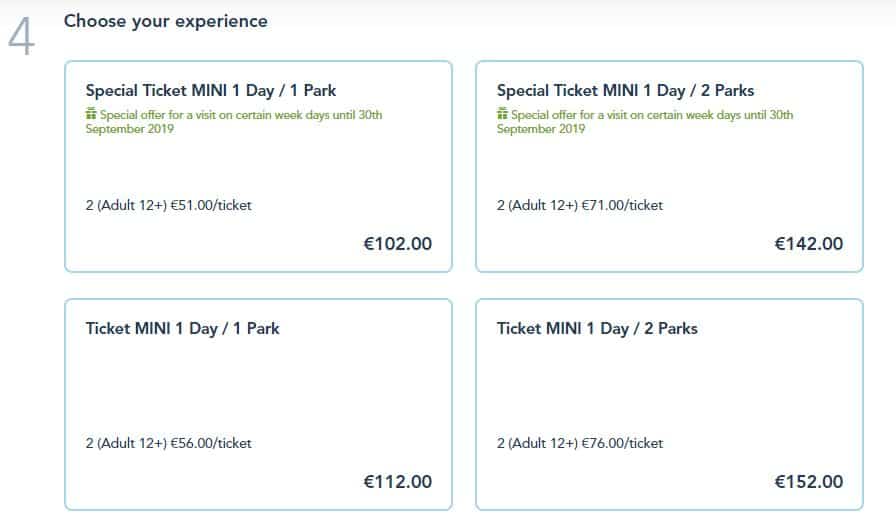The height and width of the screenshot is (519, 896).
Task: Click the €102.00 total price
Action: pyautogui.click(x=398, y=244)
